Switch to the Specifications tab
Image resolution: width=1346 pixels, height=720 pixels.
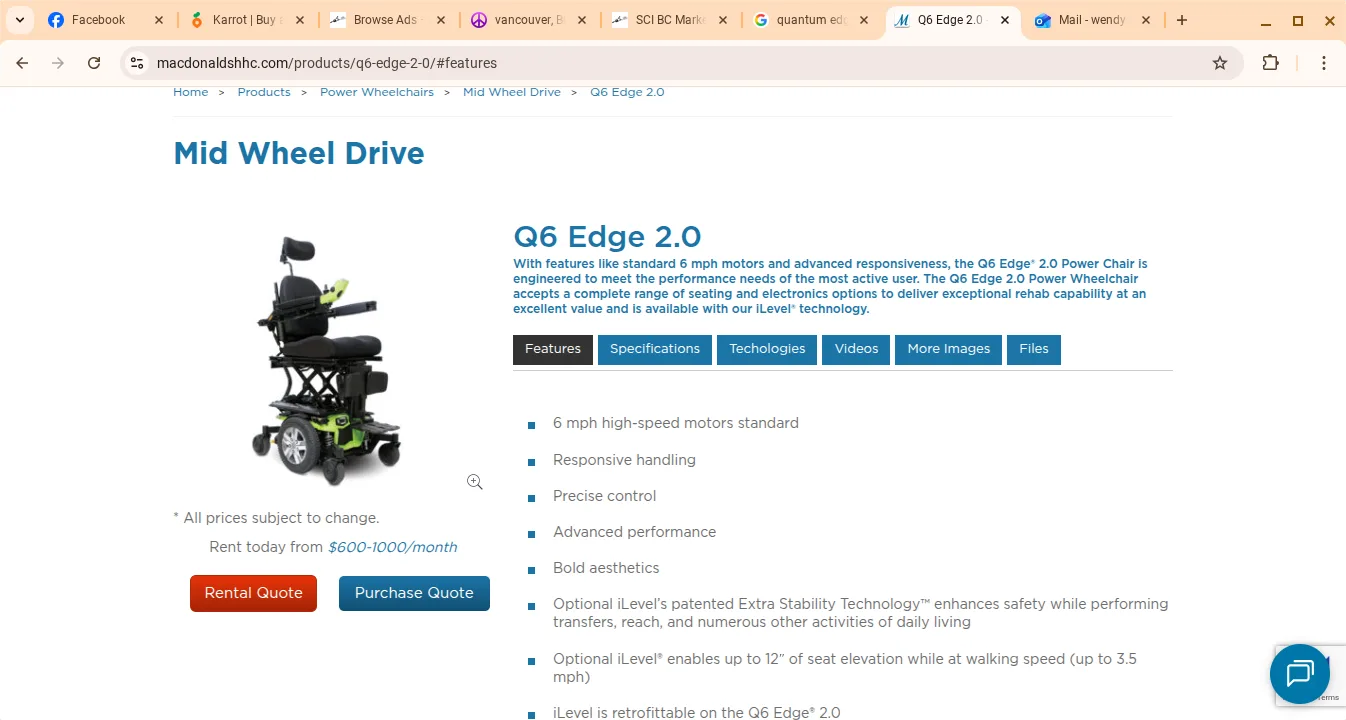654,349
